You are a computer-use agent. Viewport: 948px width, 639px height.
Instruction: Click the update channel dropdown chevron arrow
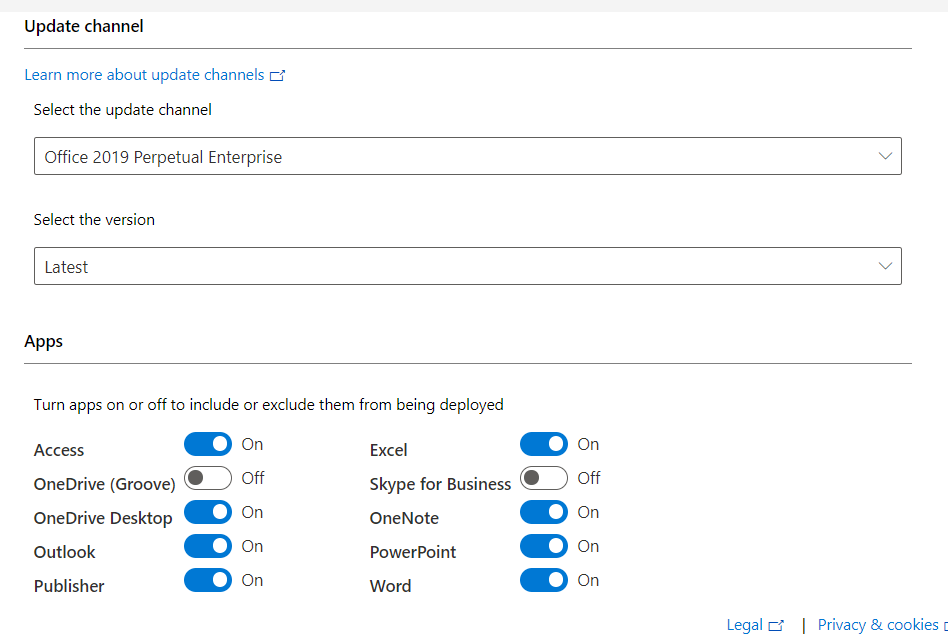885,156
